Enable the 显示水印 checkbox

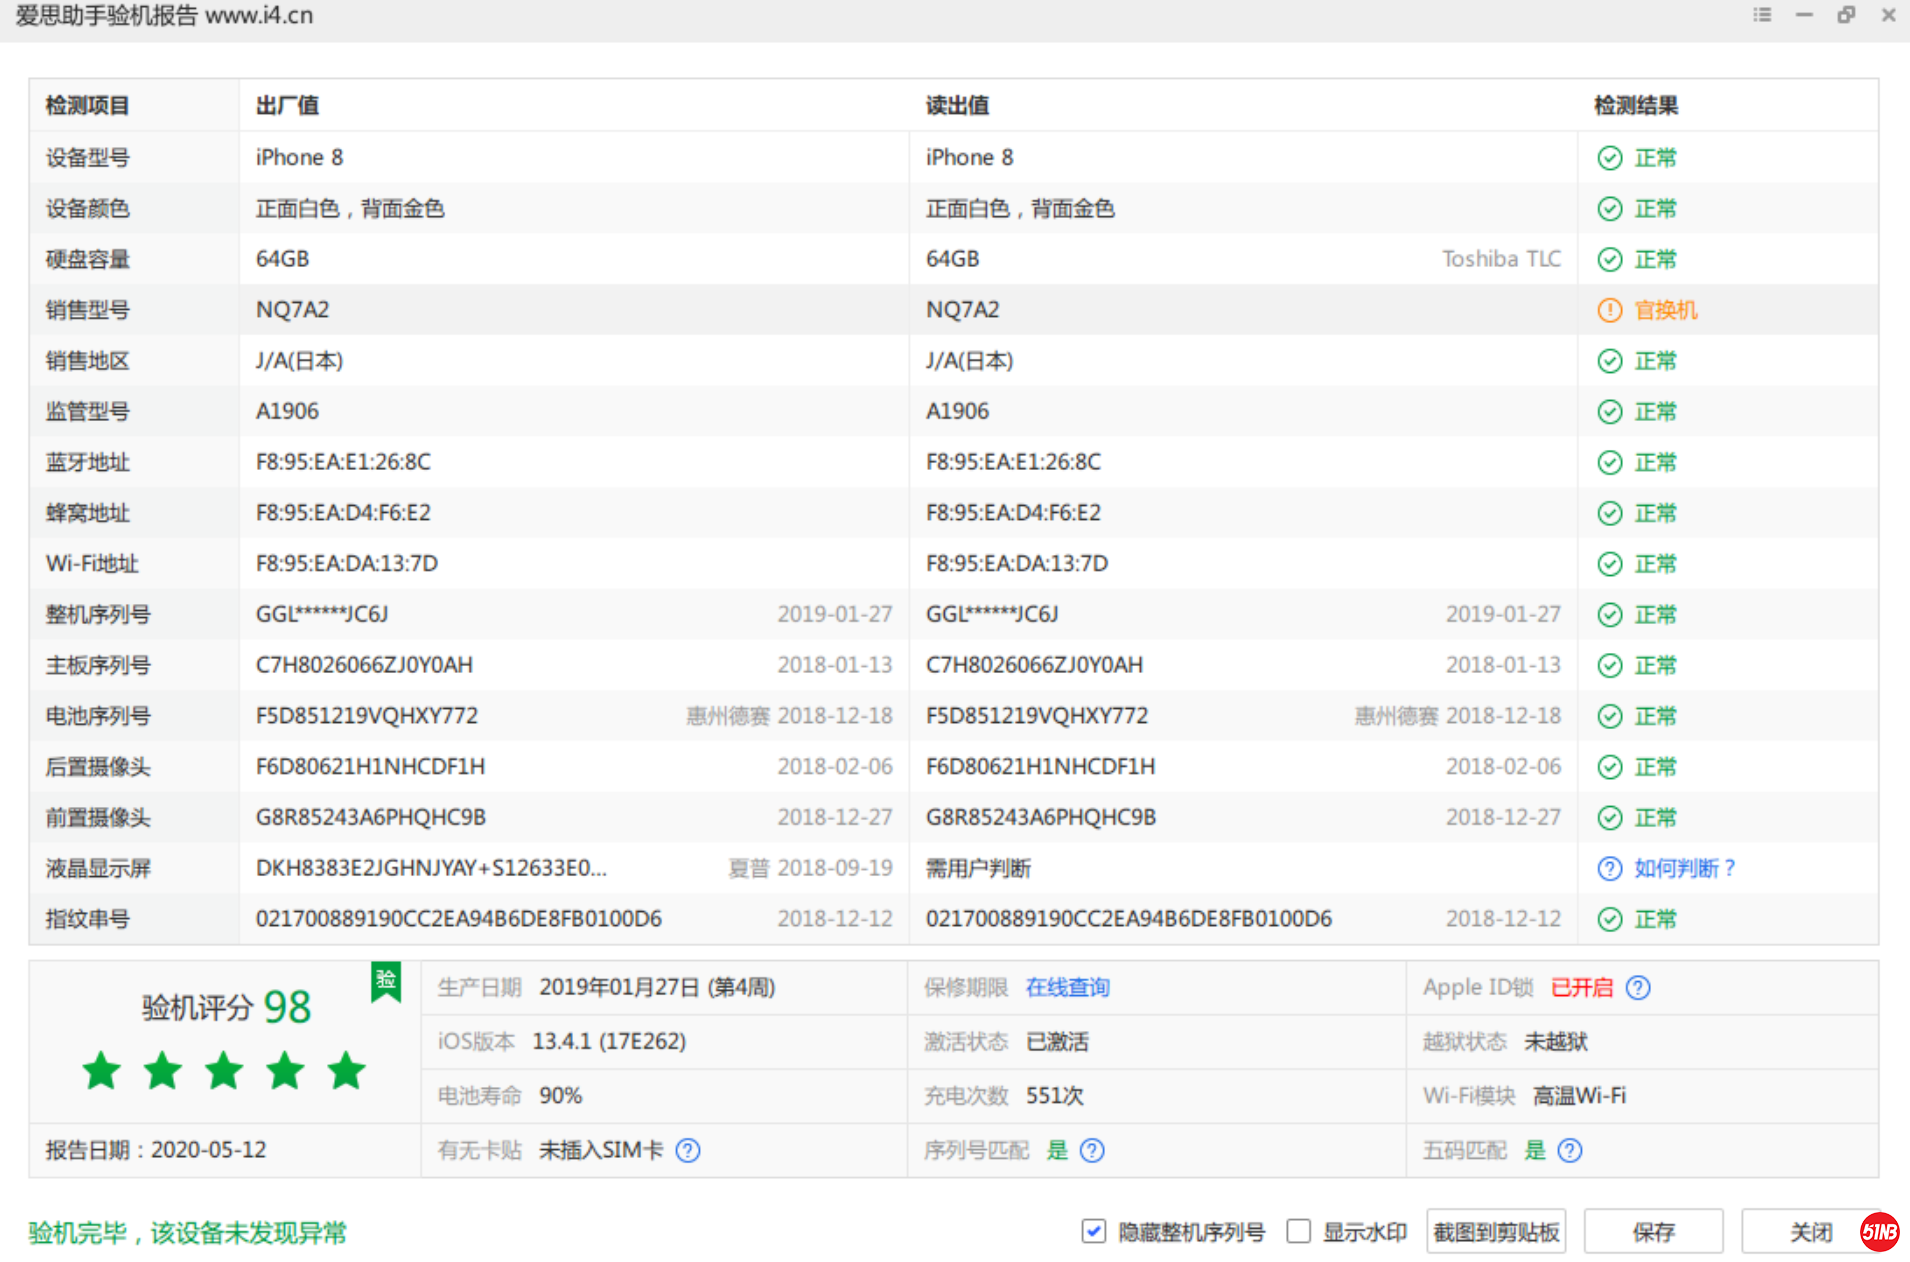[x=1299, y=1231]
